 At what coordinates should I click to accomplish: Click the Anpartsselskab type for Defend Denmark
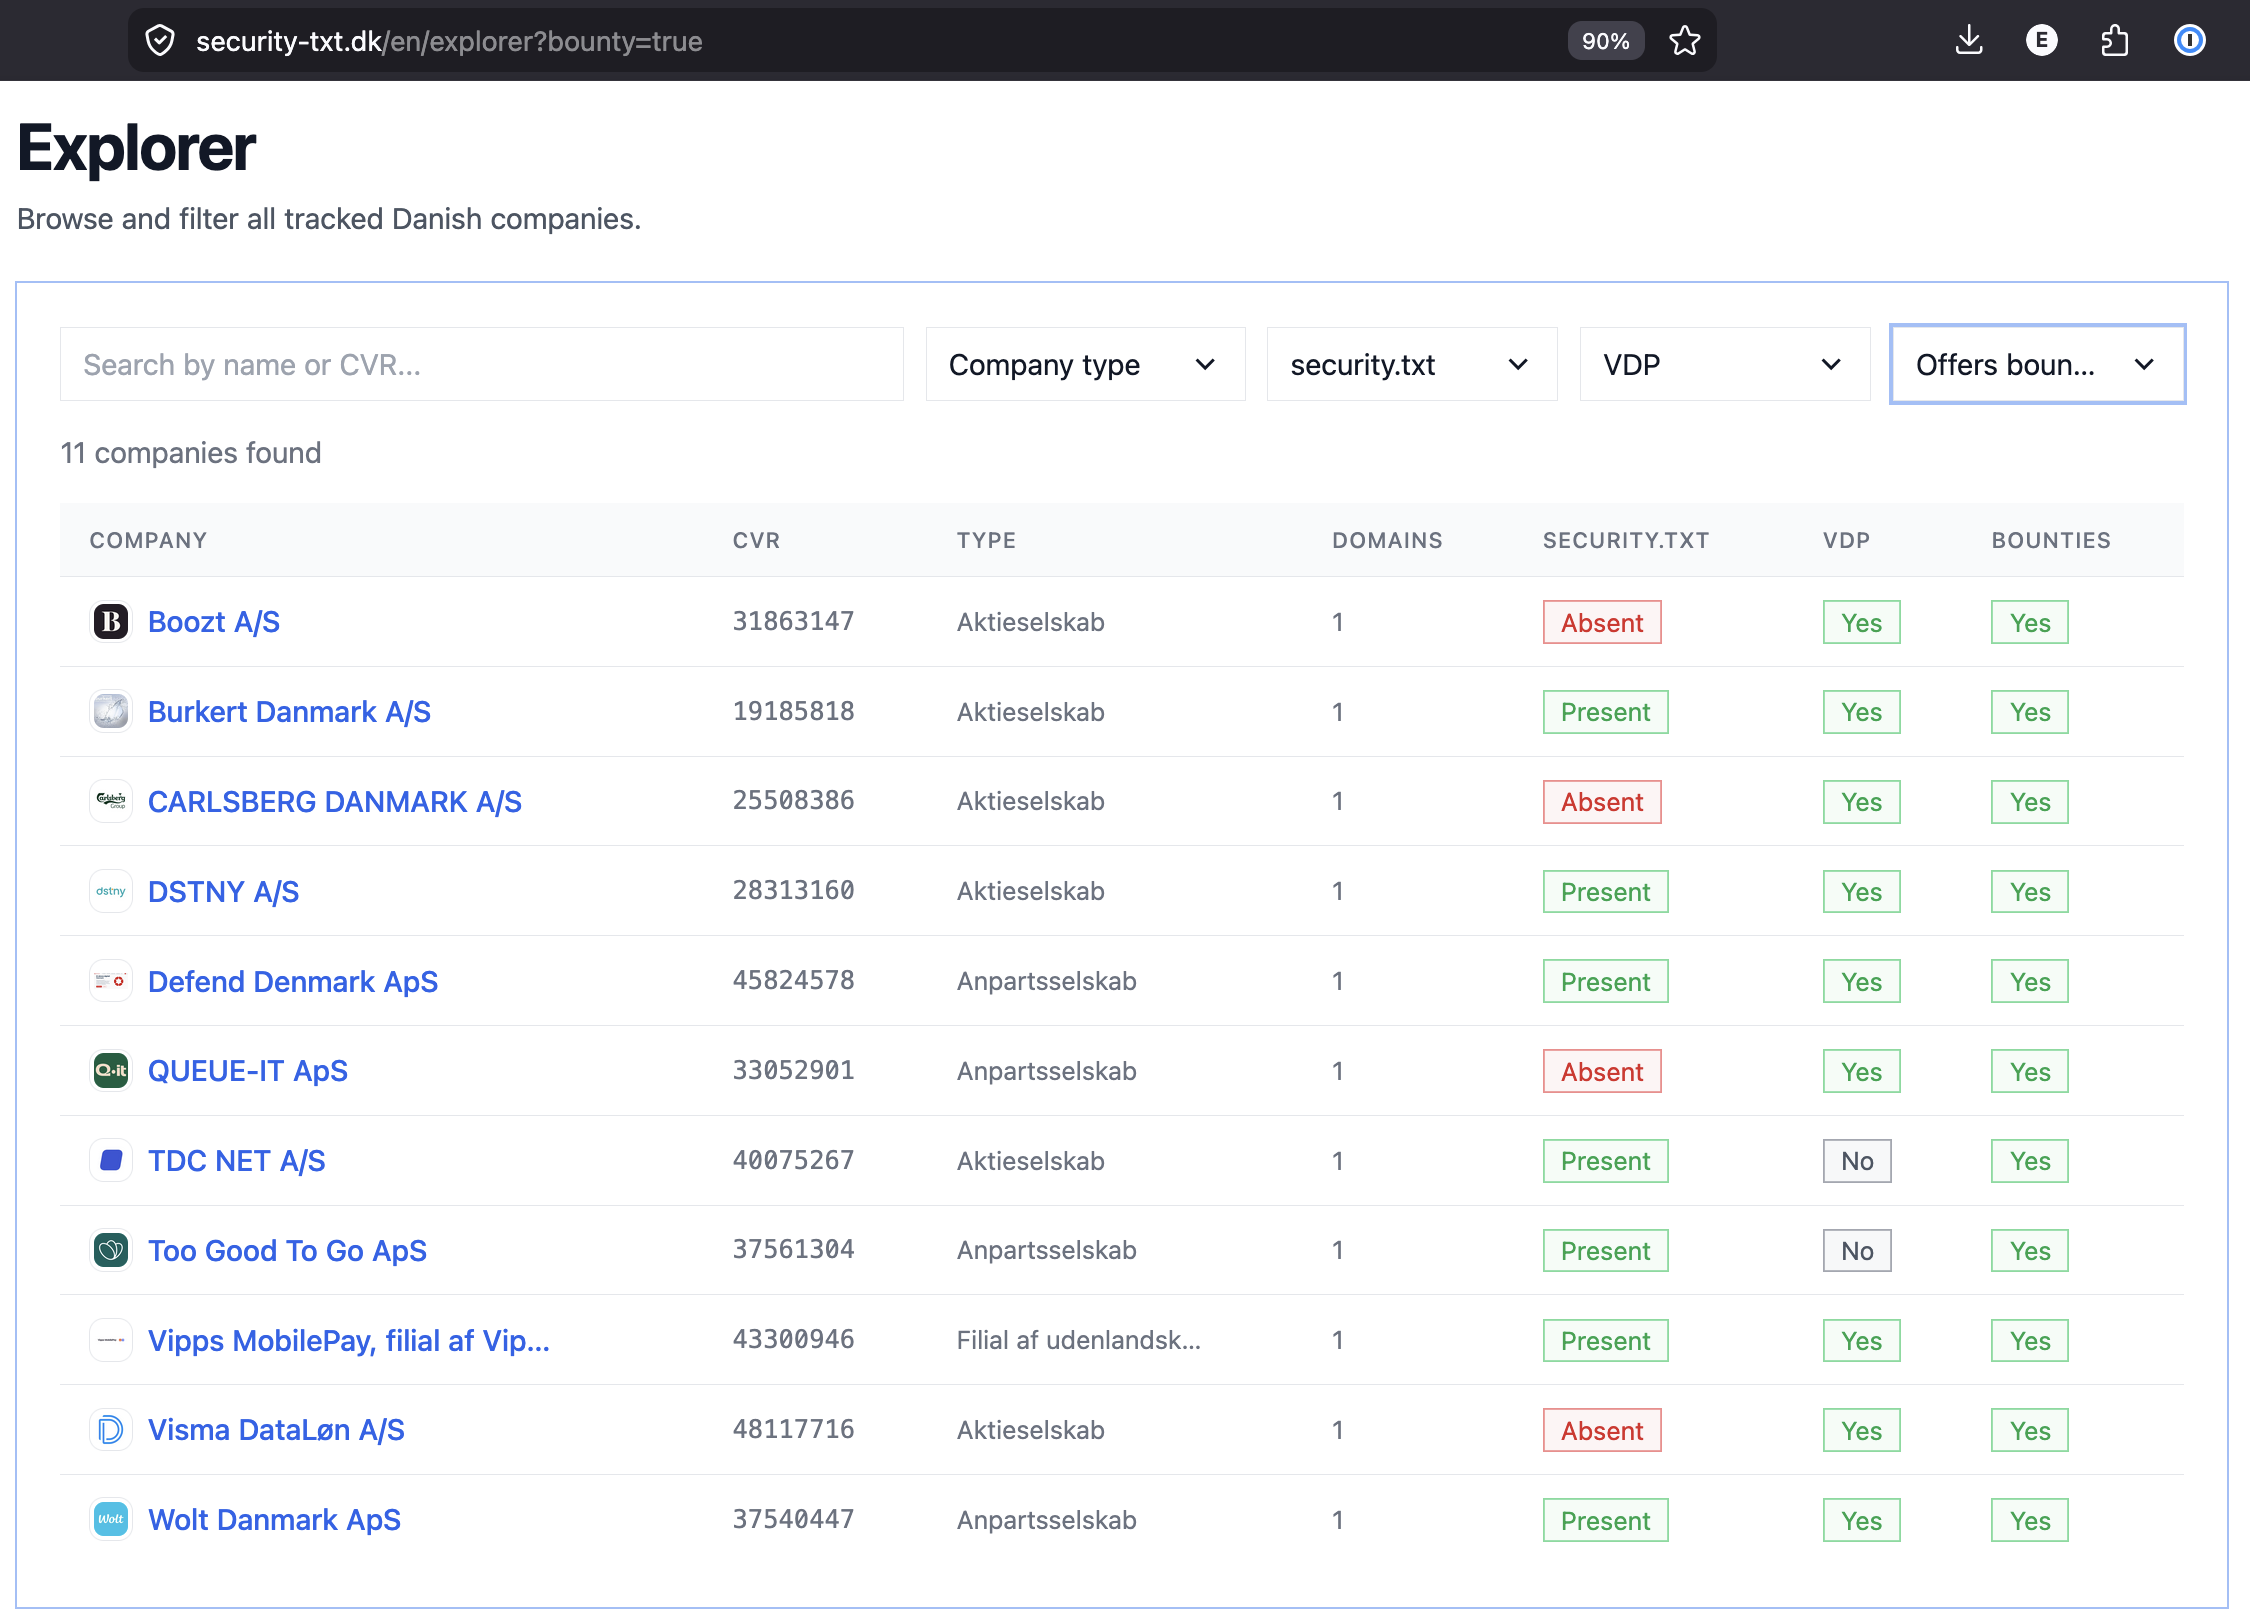[1046, 981]
